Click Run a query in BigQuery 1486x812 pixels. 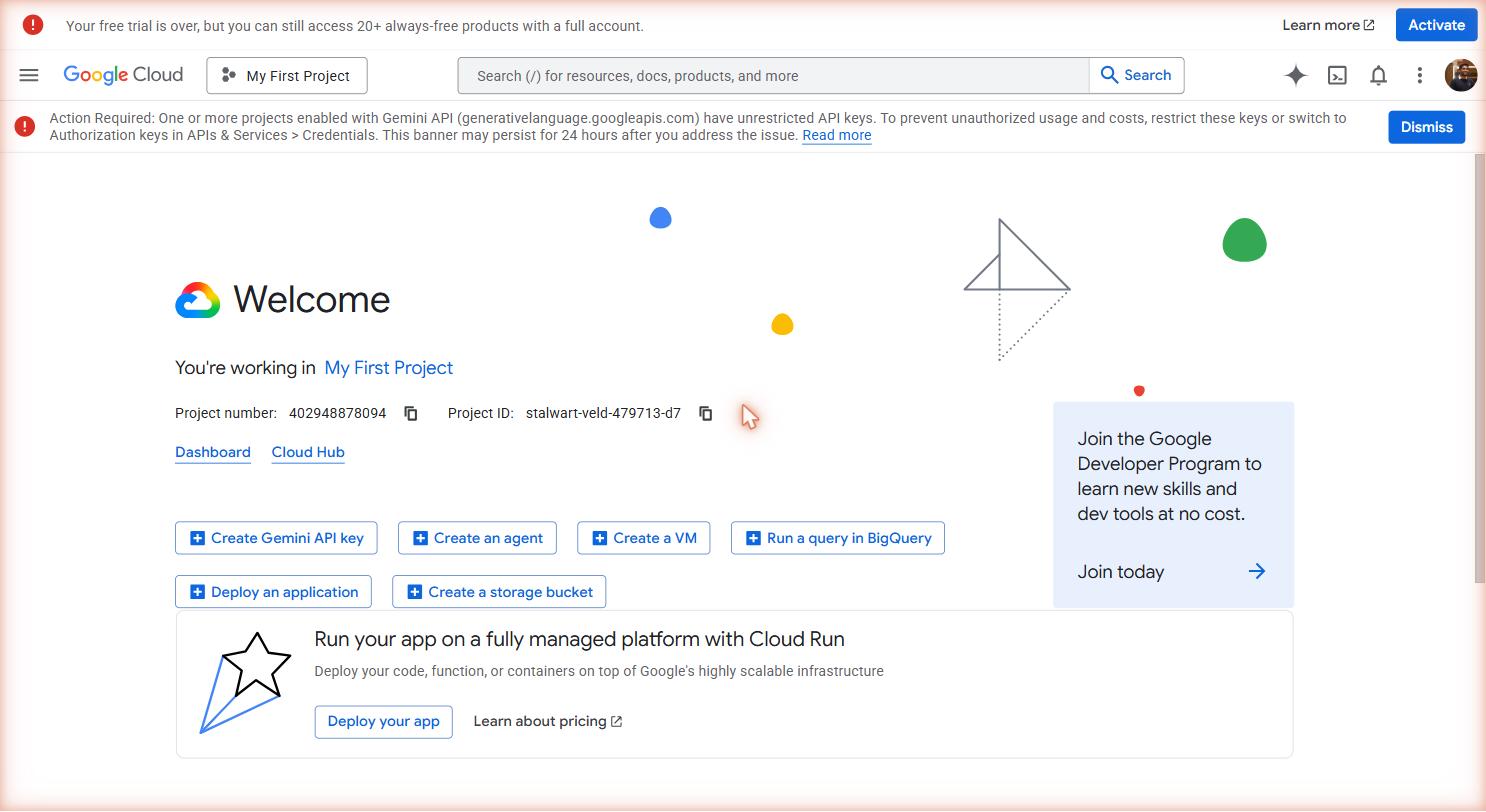(x=837, y=538)
